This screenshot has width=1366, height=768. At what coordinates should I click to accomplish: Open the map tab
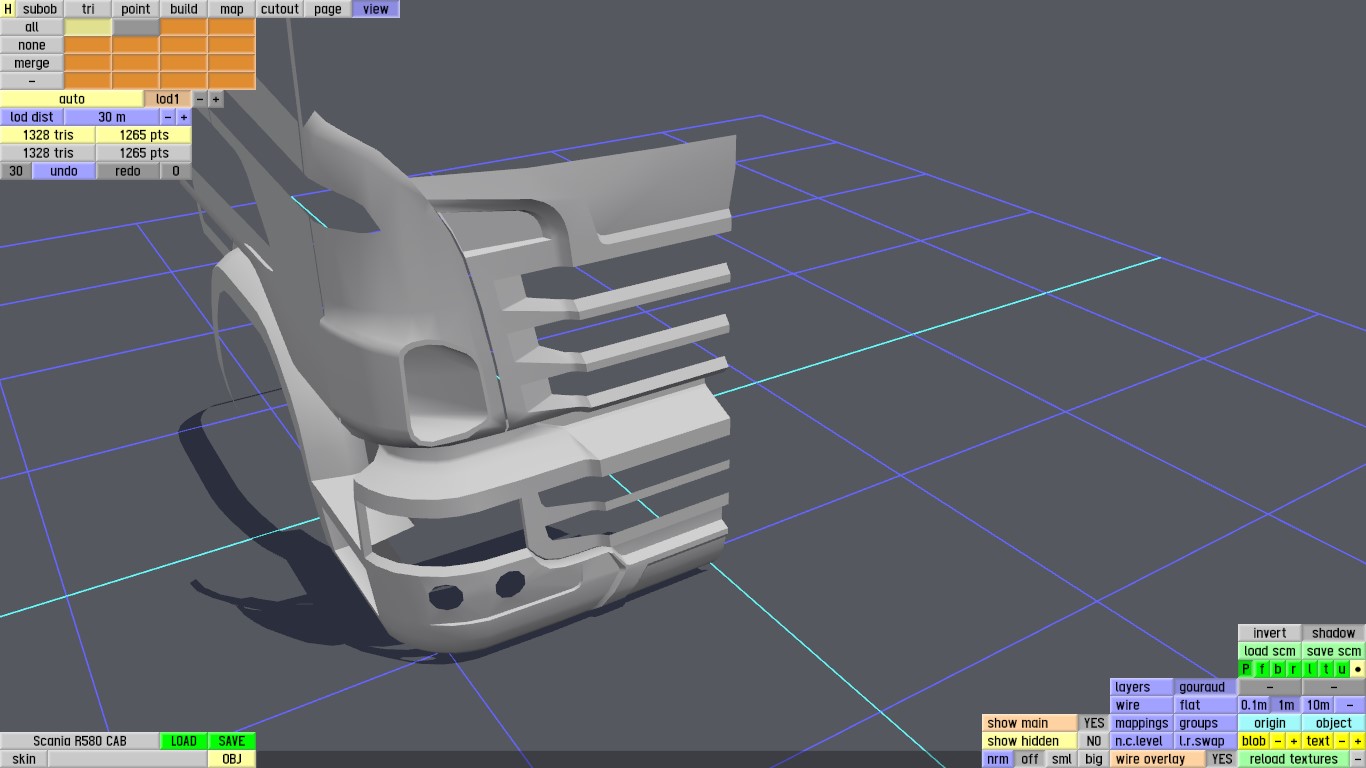coord(232,9)
